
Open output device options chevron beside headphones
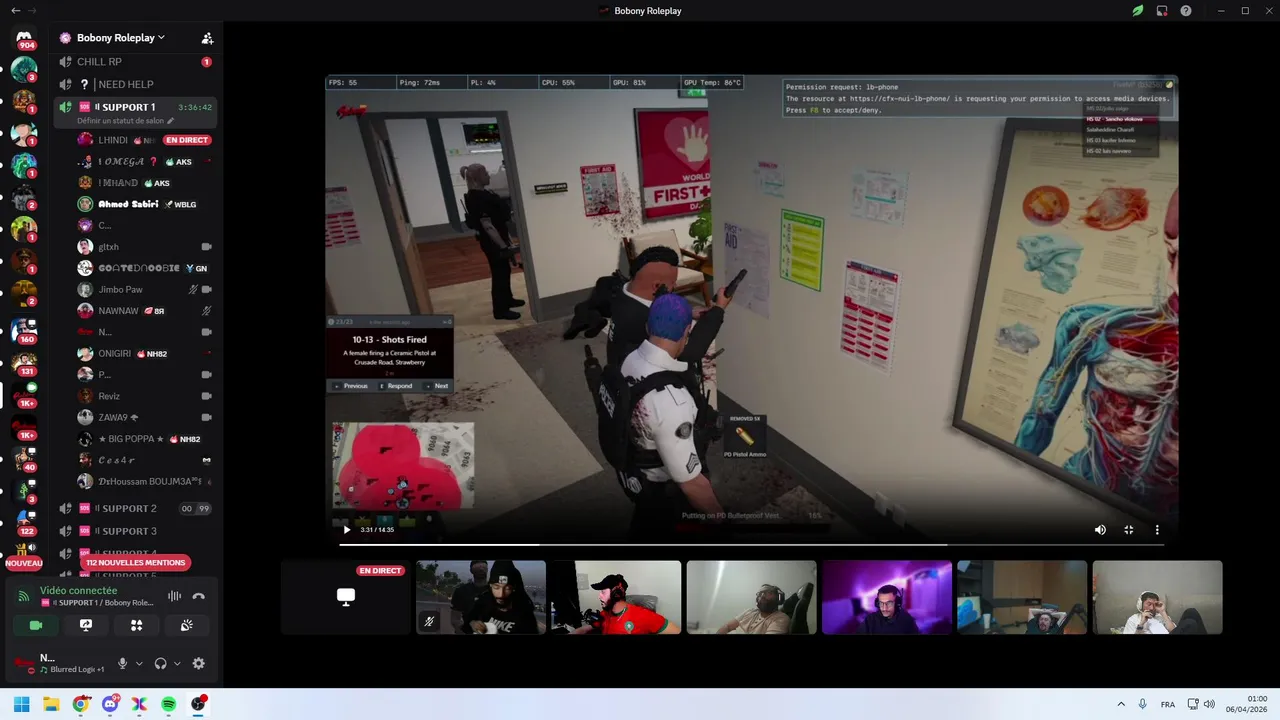[x=177, y=663]
